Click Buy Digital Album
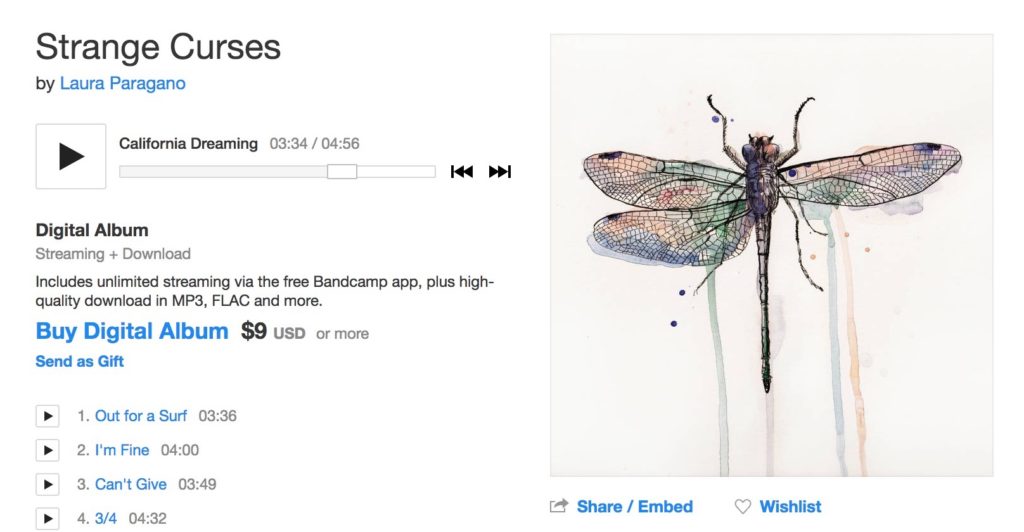The width and height of the screenshot is (1024, 532). click(132, 331)
